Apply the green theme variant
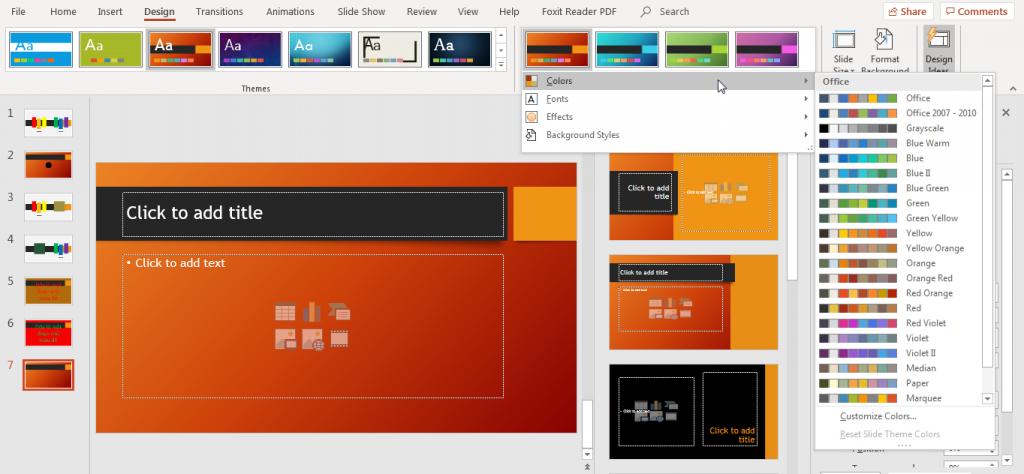The image size is (1024, 474). click(x=697, y=49)
